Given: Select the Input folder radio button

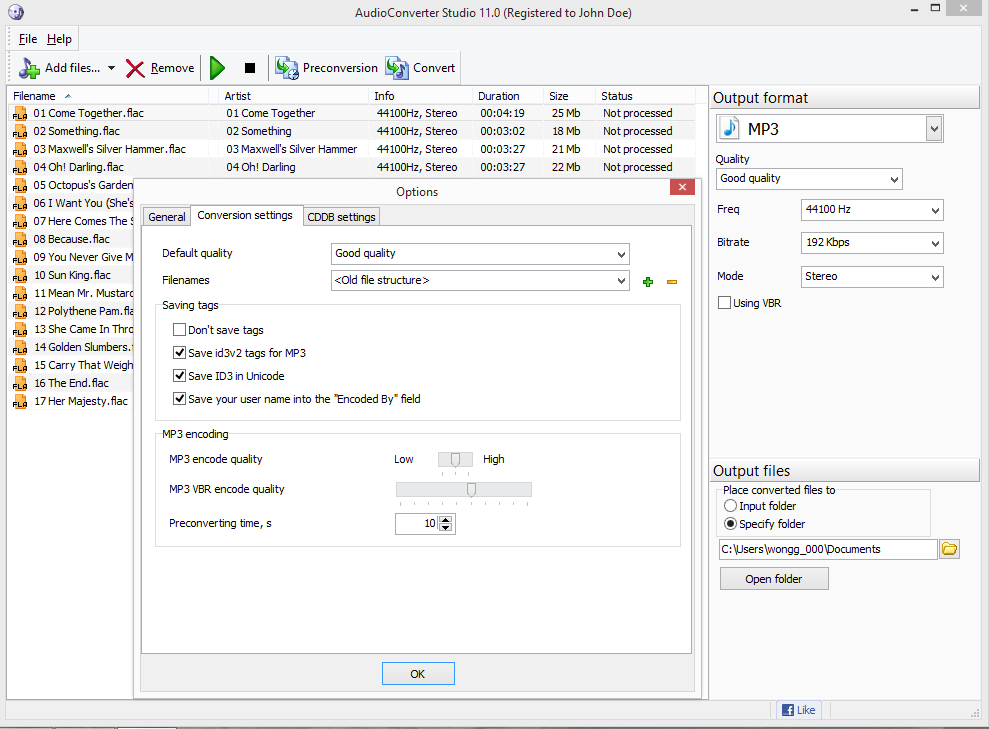Looking at the screenshot, I should [731, 505].
